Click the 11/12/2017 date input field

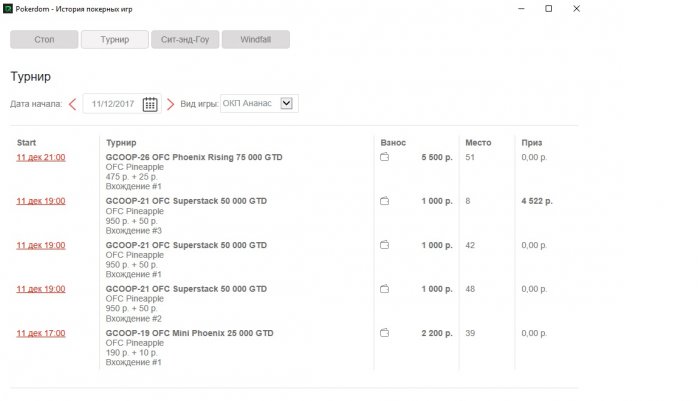(112, 103)
